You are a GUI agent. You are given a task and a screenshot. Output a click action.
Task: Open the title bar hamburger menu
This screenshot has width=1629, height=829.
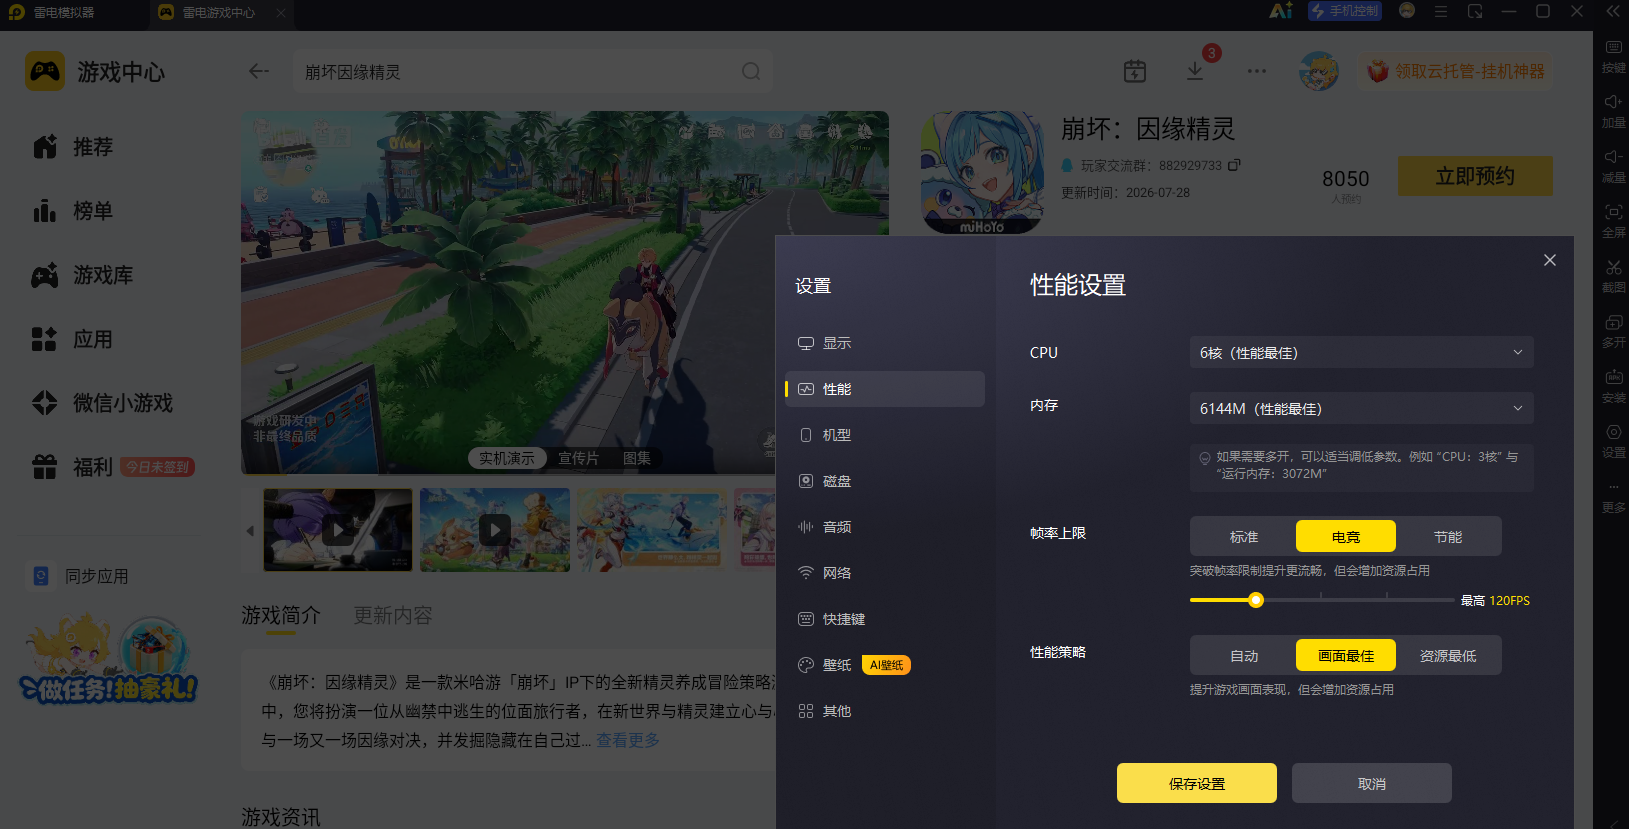pos(1441,11)
